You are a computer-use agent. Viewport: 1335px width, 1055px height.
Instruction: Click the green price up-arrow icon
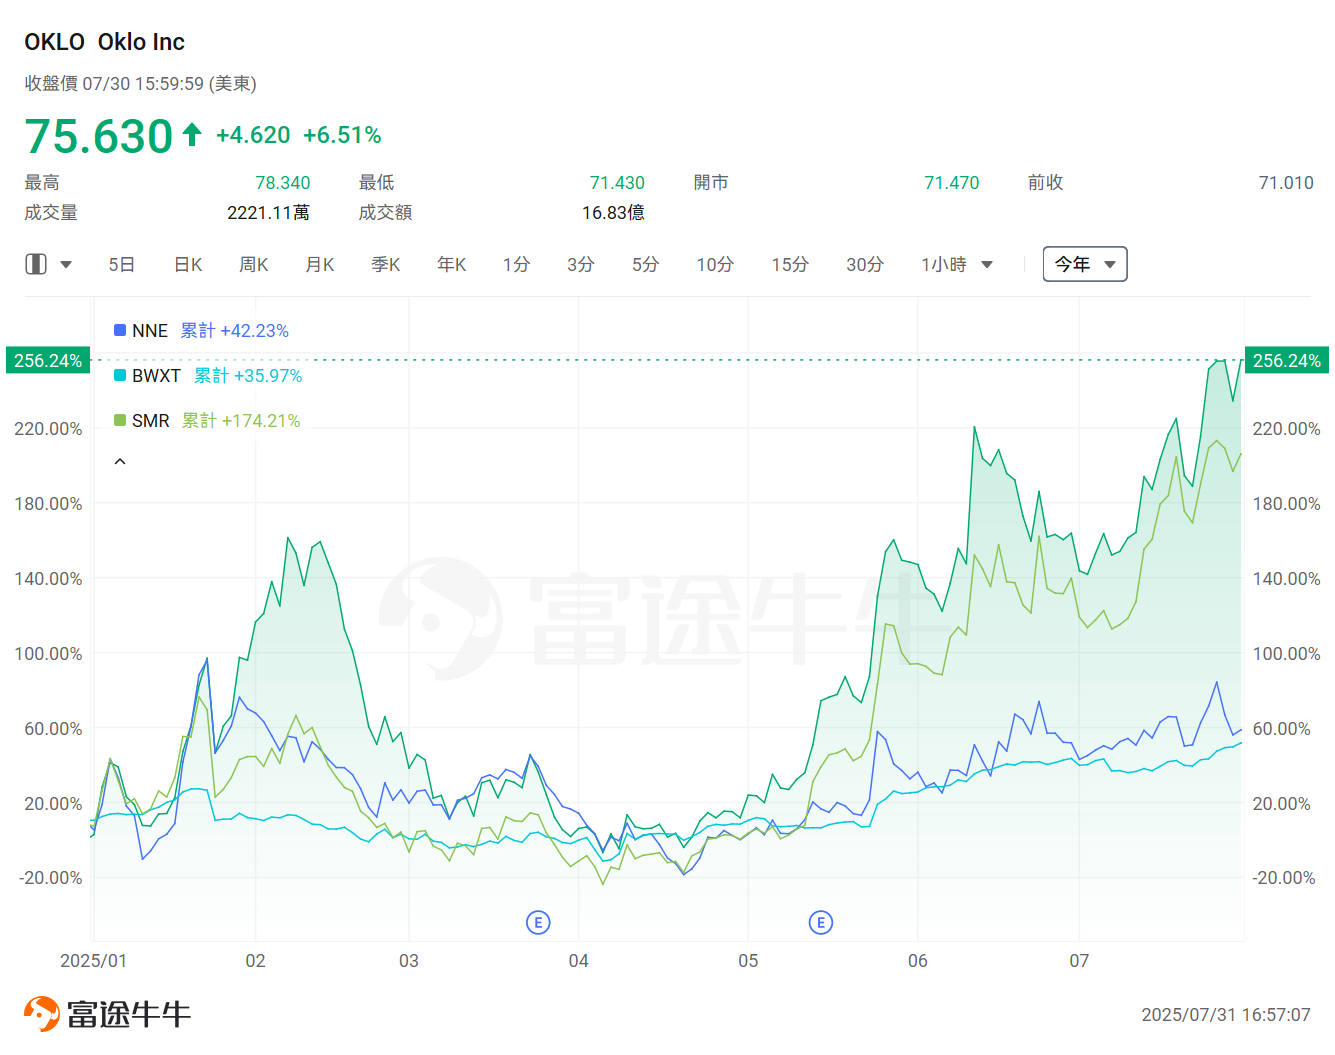pos(193,134)
